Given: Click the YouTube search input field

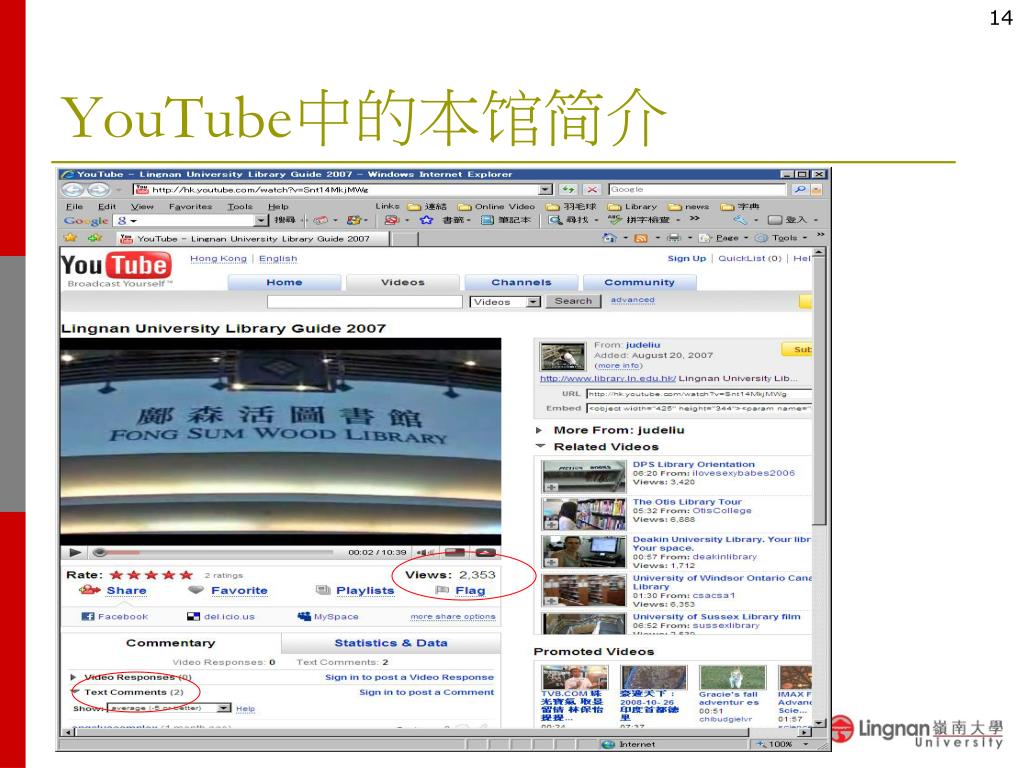Looking at the screenshot, I should tap(365, 301).
